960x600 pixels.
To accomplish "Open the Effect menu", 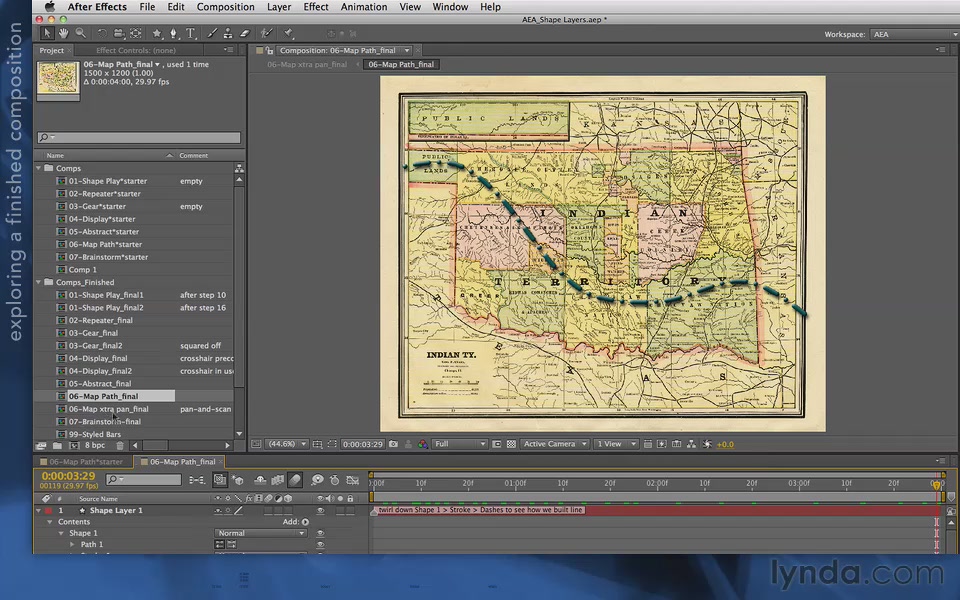I will pos(316,7).
